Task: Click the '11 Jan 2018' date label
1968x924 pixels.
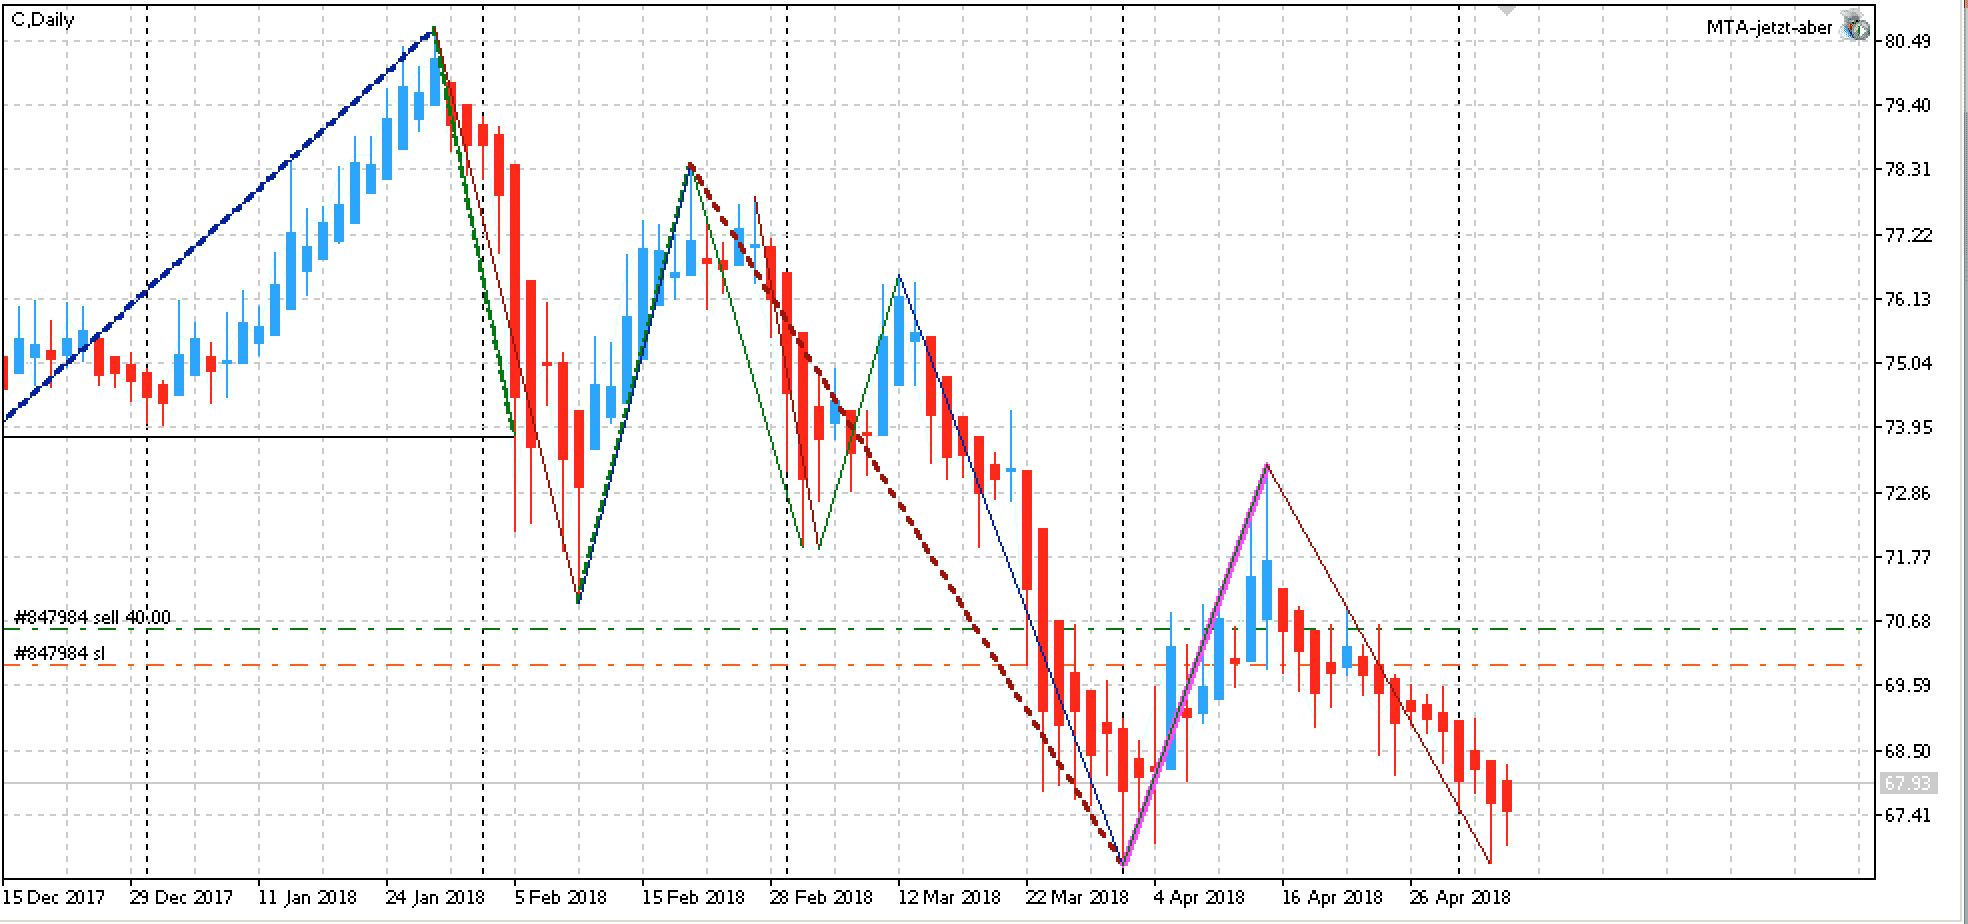Action: click(x=307, y=897)
